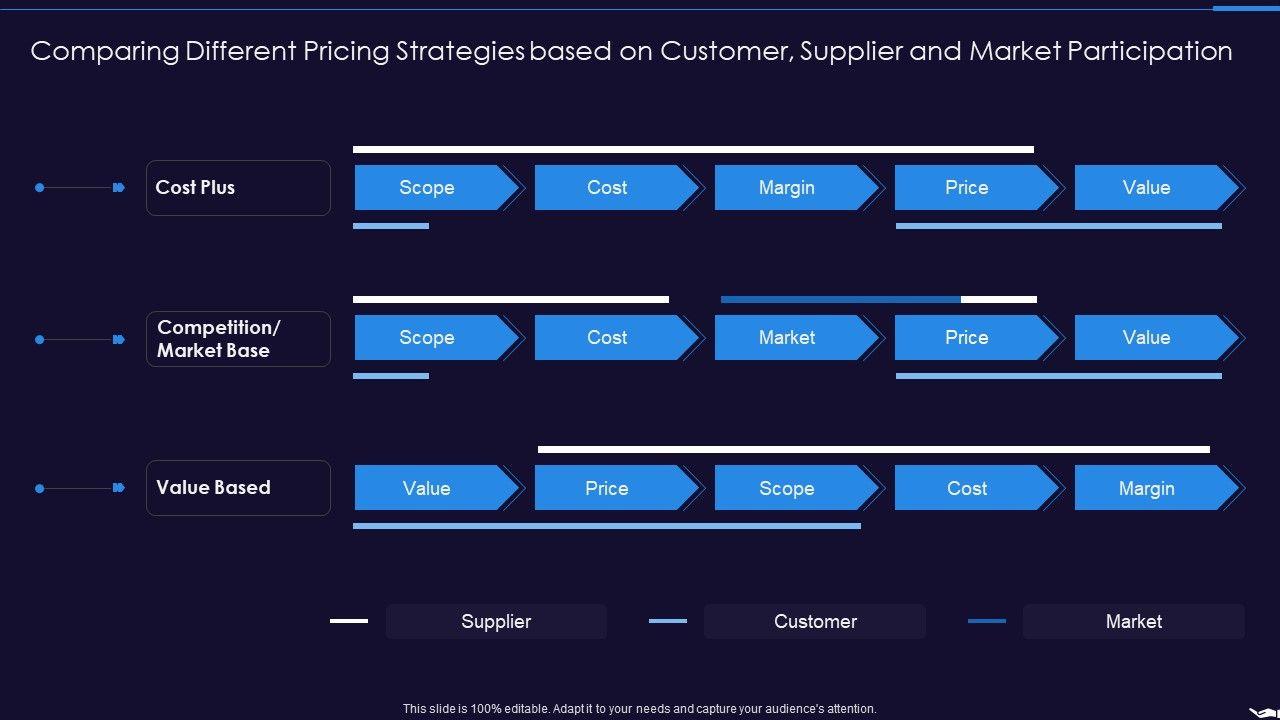This screenshot has width=1280, height=720.
Task: Click the Scope arrow in the Value Based row
Action: click(x=787, y=488)
